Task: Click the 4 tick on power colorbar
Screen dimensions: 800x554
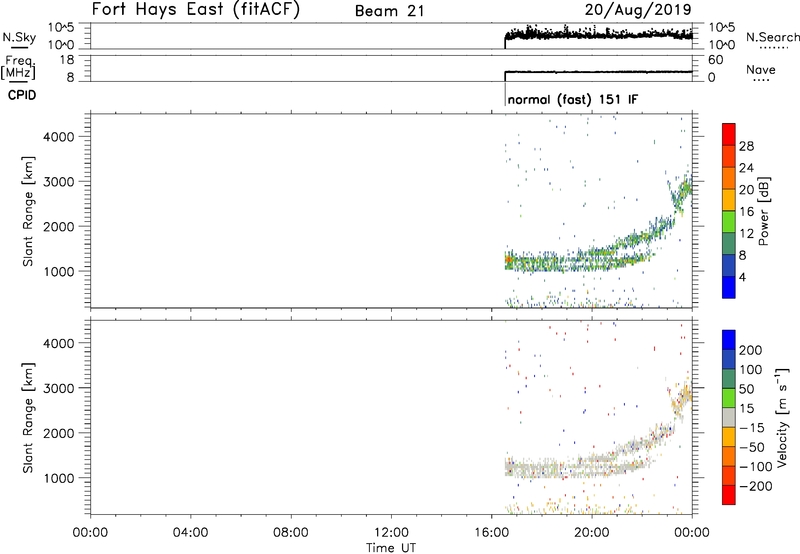Action: pyautogui.click(x=743, y=277)
